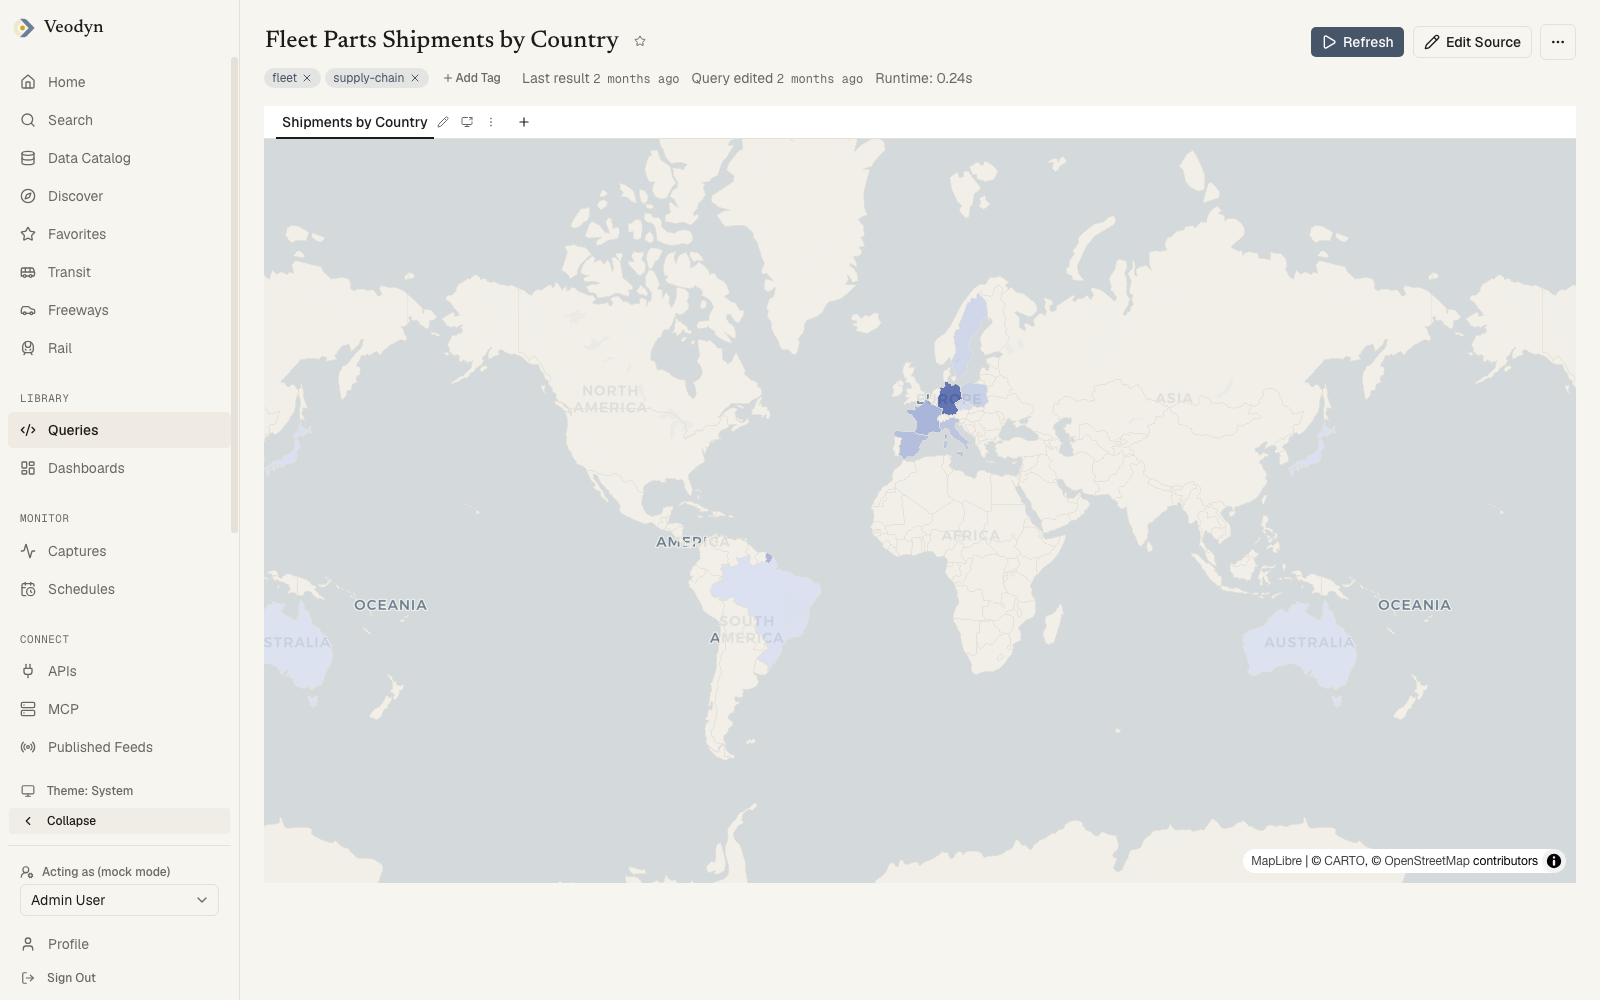
Task: Click Sign Out
Action: tap(119, 978)
